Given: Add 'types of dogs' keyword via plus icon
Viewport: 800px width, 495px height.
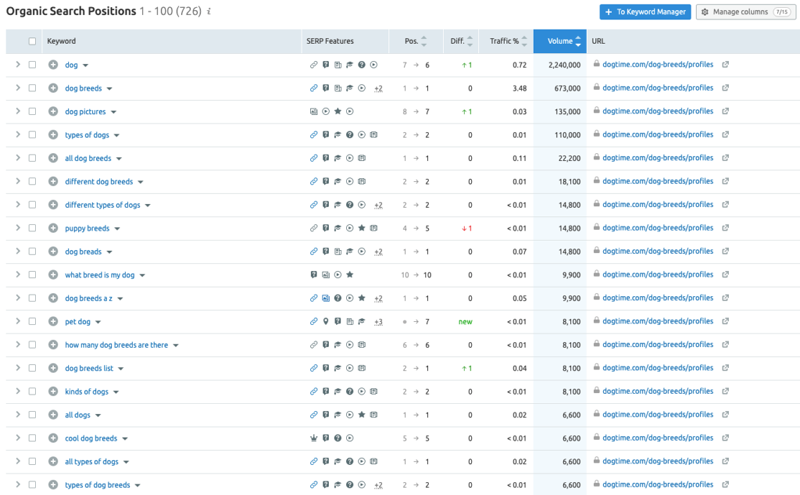Looking at the screenshot, I should click(53, 135).
